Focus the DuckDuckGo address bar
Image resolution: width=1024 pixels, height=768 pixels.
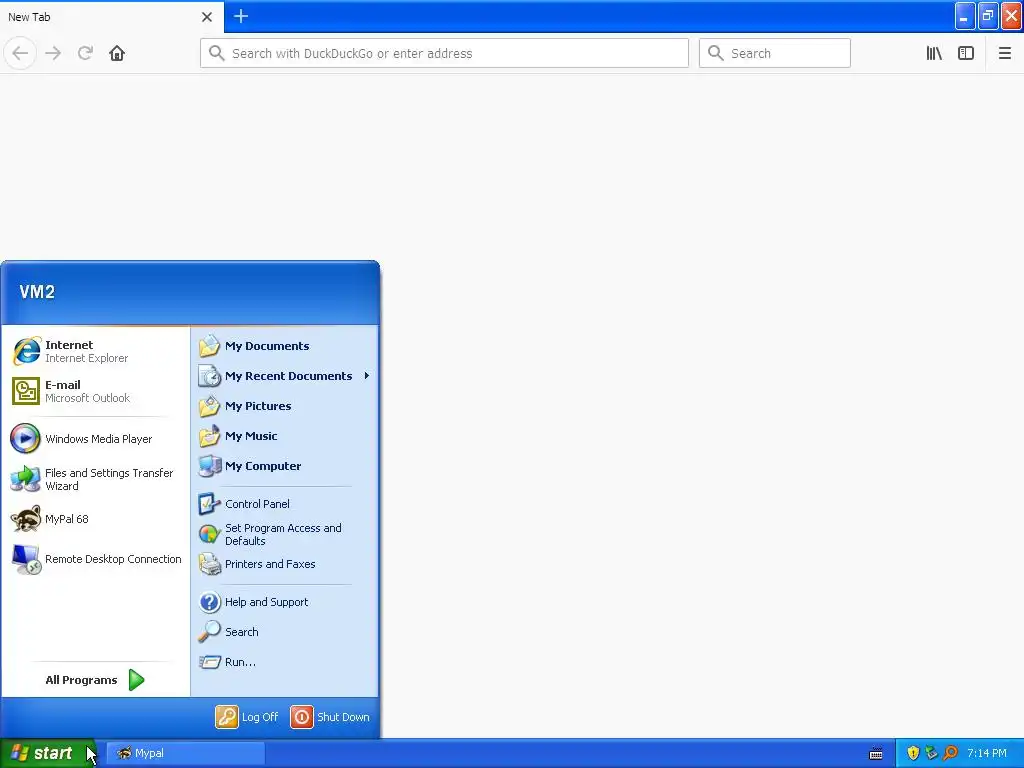[444, 53]
